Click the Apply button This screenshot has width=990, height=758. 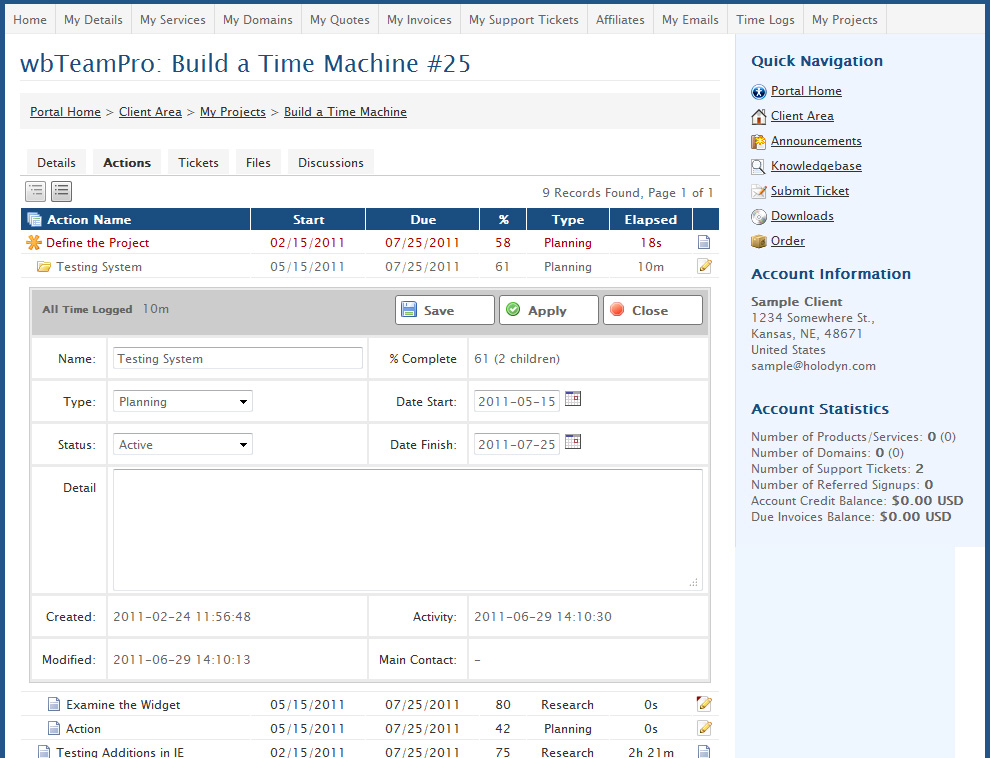548,311
